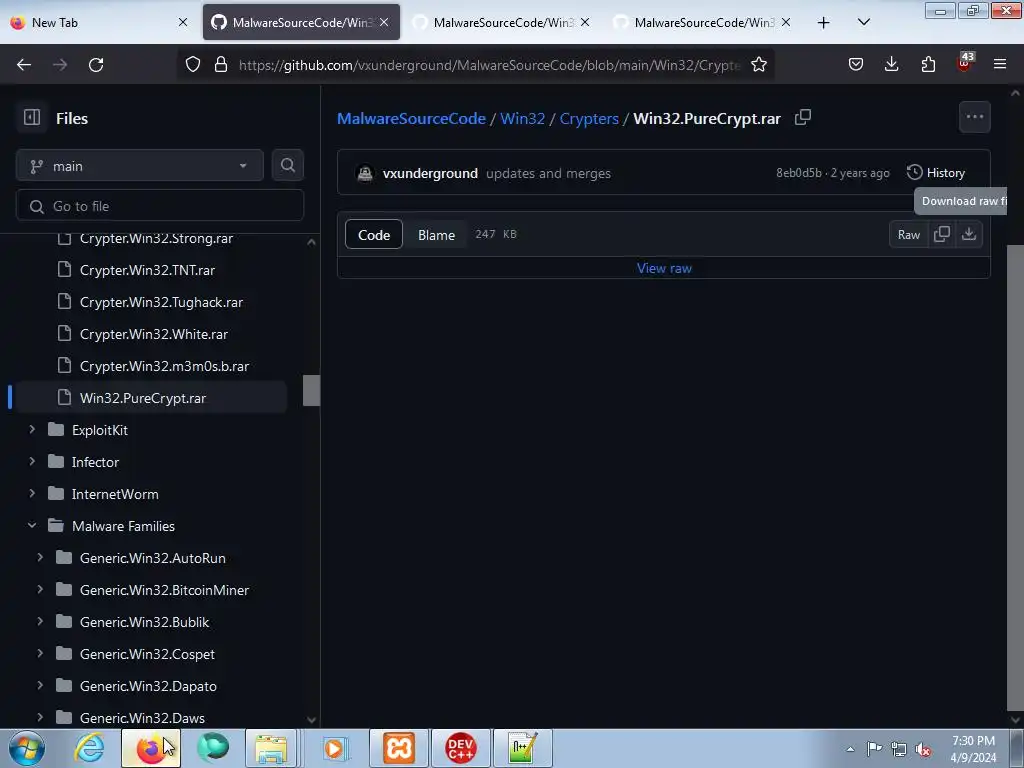1024x768 pixels.
Task: Click the muted volume tray icon
Action: coord(923,750)
